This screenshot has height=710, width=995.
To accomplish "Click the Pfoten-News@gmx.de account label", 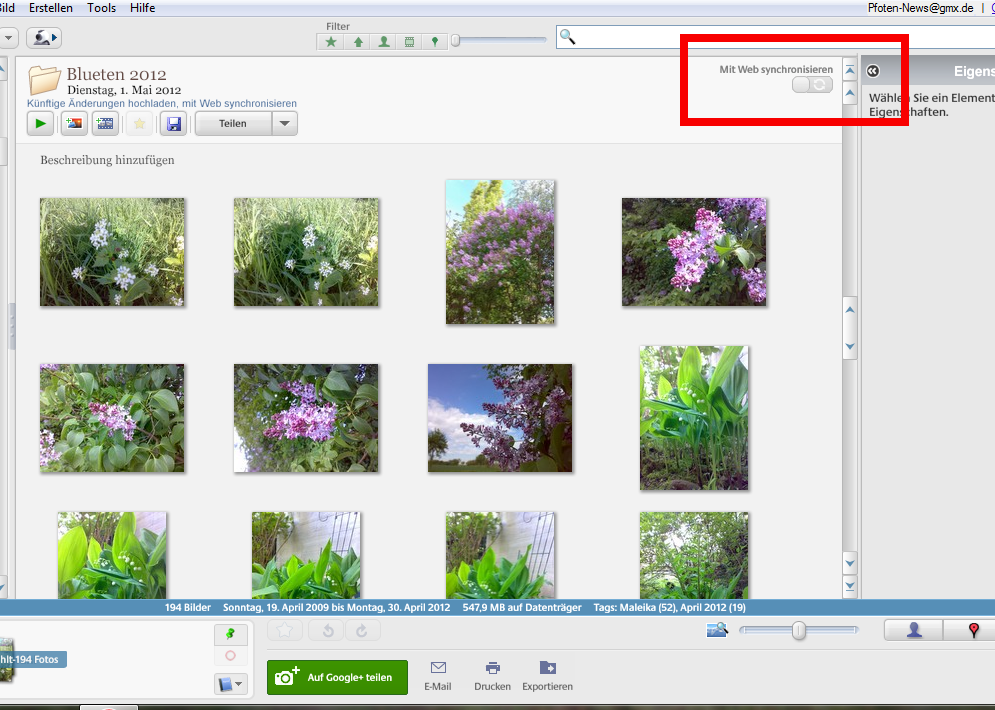I will pos(920,8).
